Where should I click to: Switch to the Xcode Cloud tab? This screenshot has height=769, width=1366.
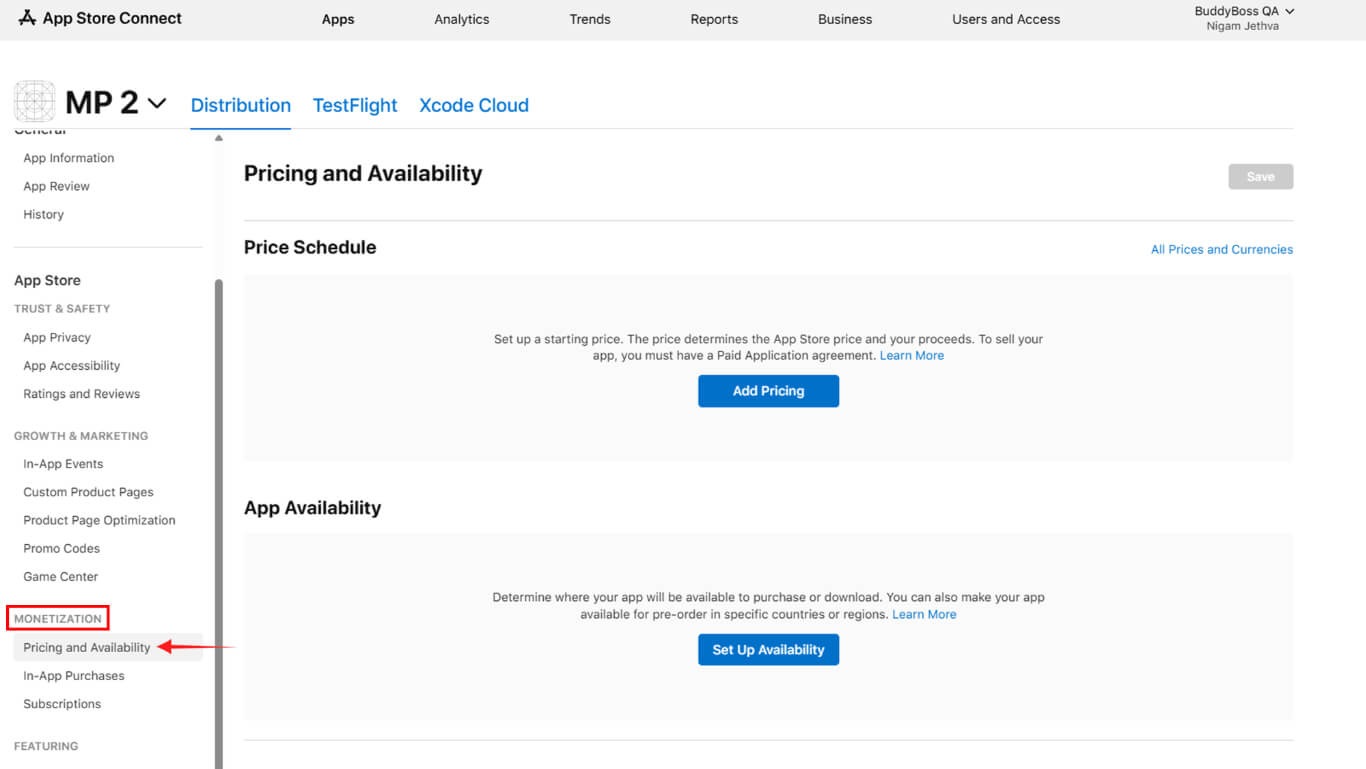[474, 105]
